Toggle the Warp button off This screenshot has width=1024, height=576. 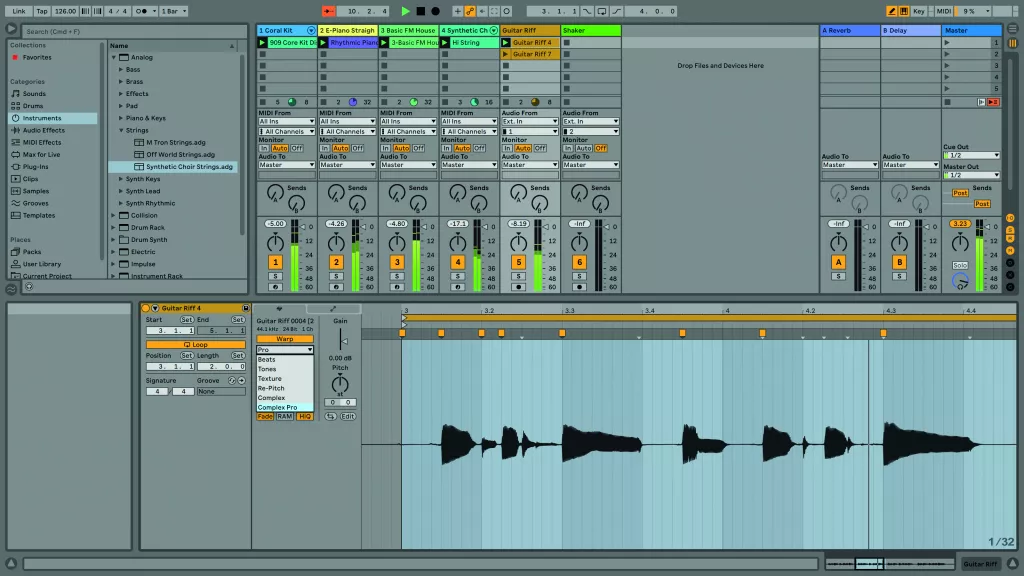click(285, 339)
